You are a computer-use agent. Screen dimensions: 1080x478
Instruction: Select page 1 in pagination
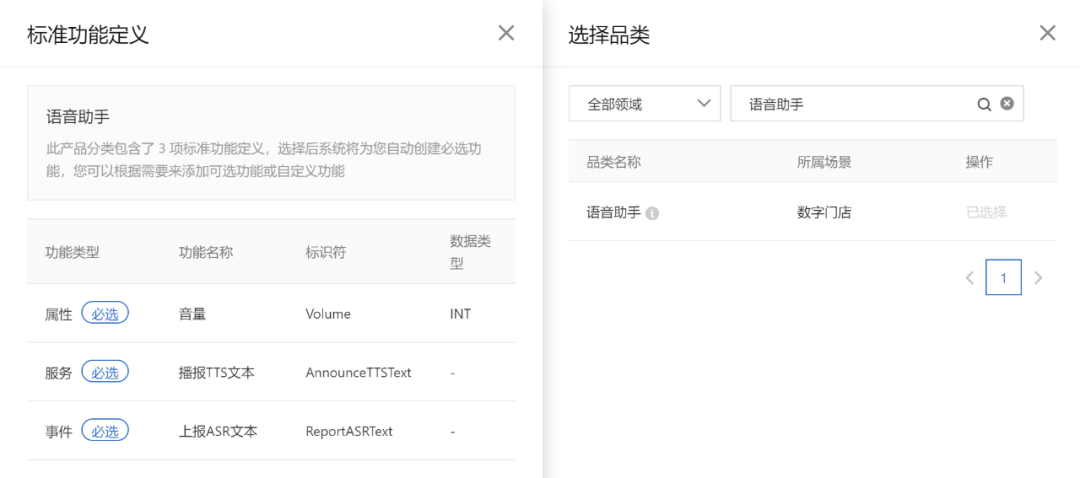click(x=1004, y=278)
